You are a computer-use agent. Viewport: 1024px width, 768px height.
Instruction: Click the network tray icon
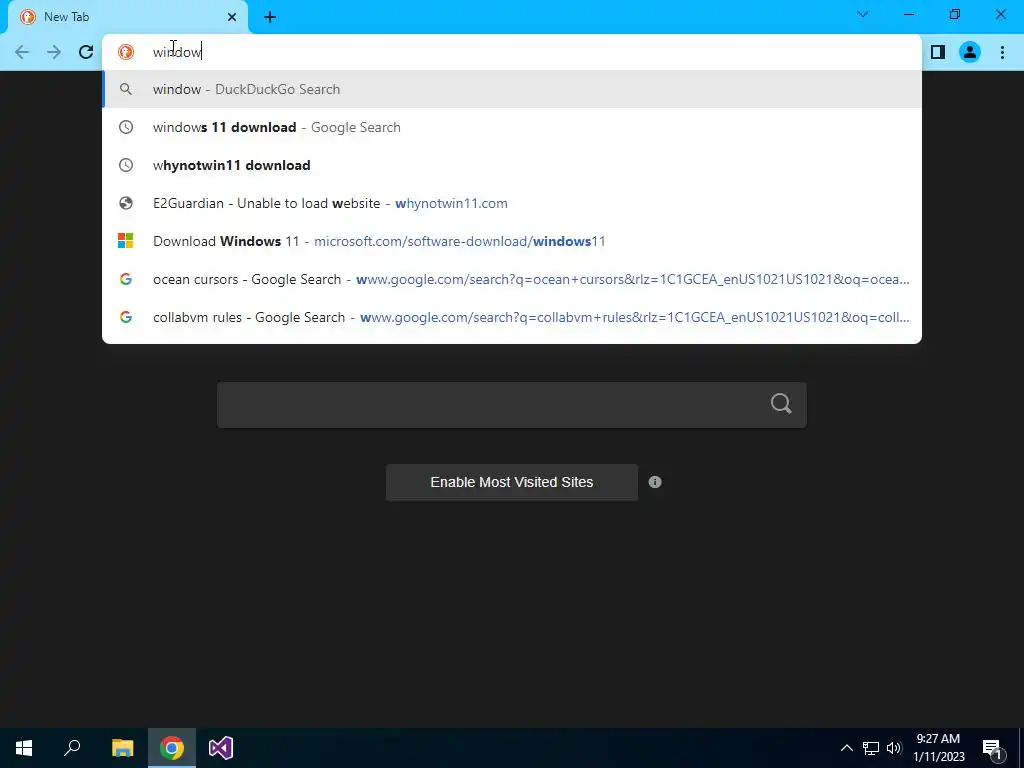coord(871,748)
